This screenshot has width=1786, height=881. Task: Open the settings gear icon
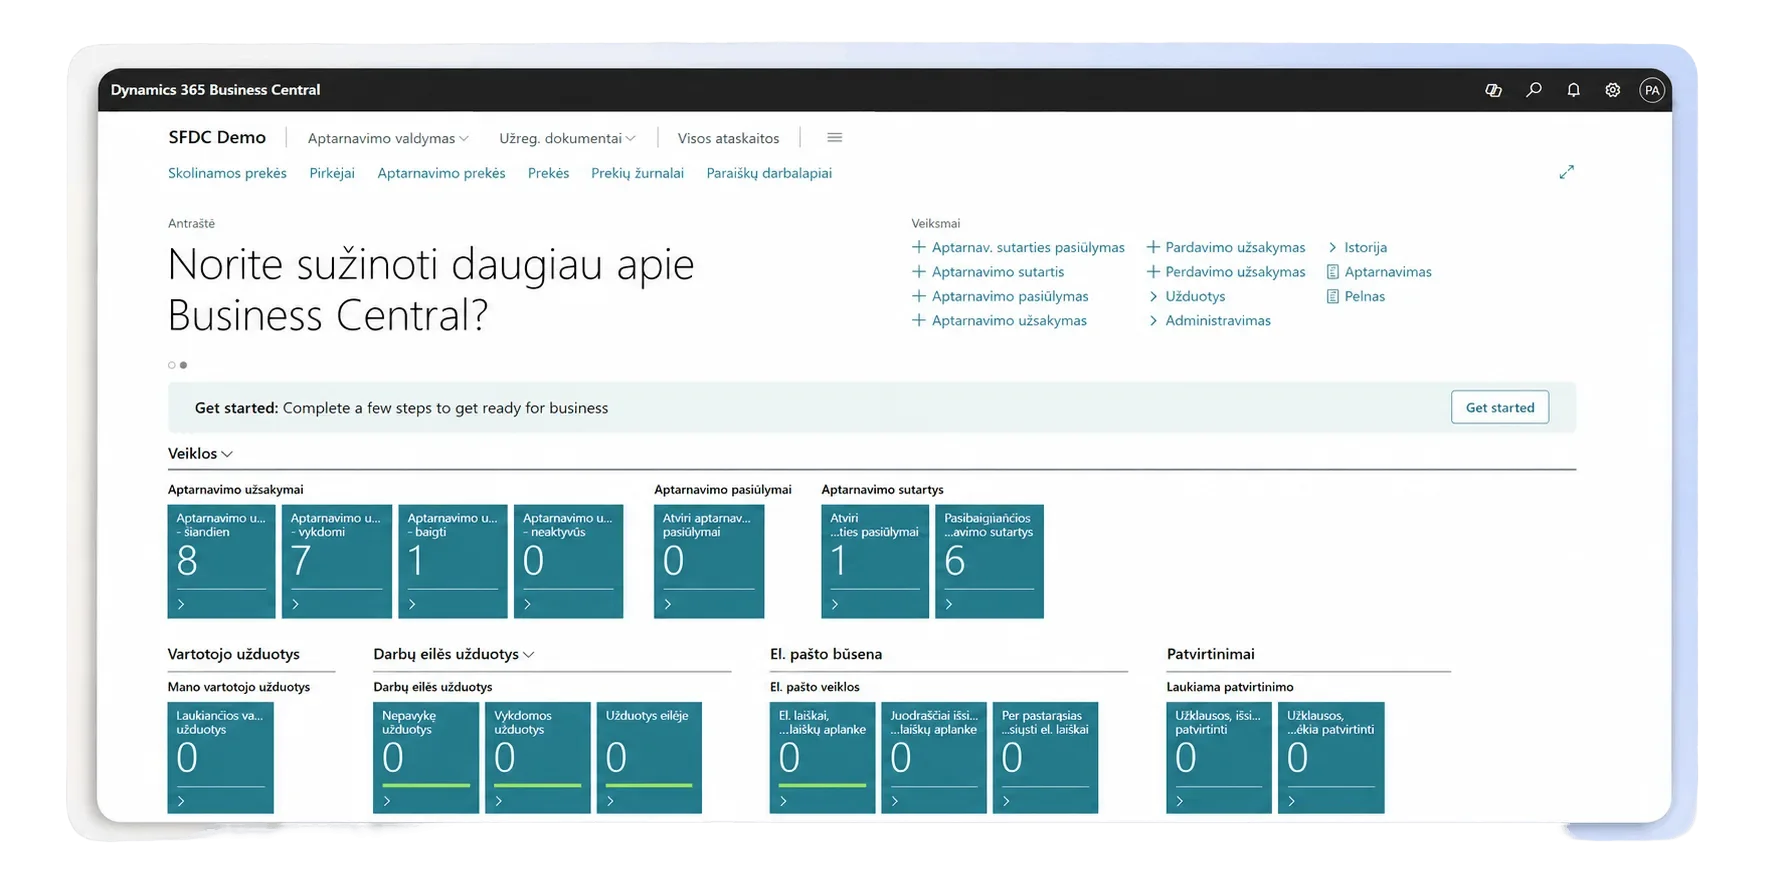coord(1612,90)
